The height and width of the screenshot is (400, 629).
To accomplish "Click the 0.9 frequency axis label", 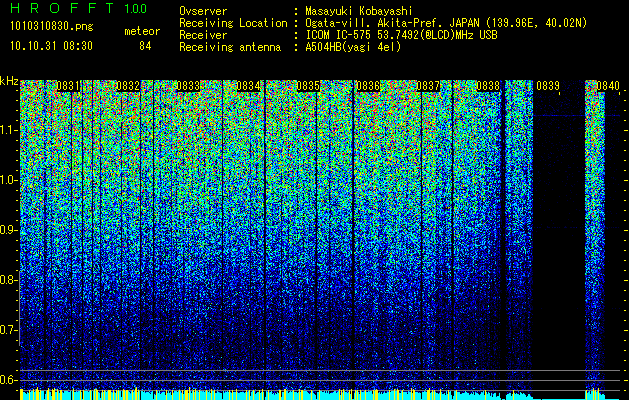I will (x=7, y=230).
